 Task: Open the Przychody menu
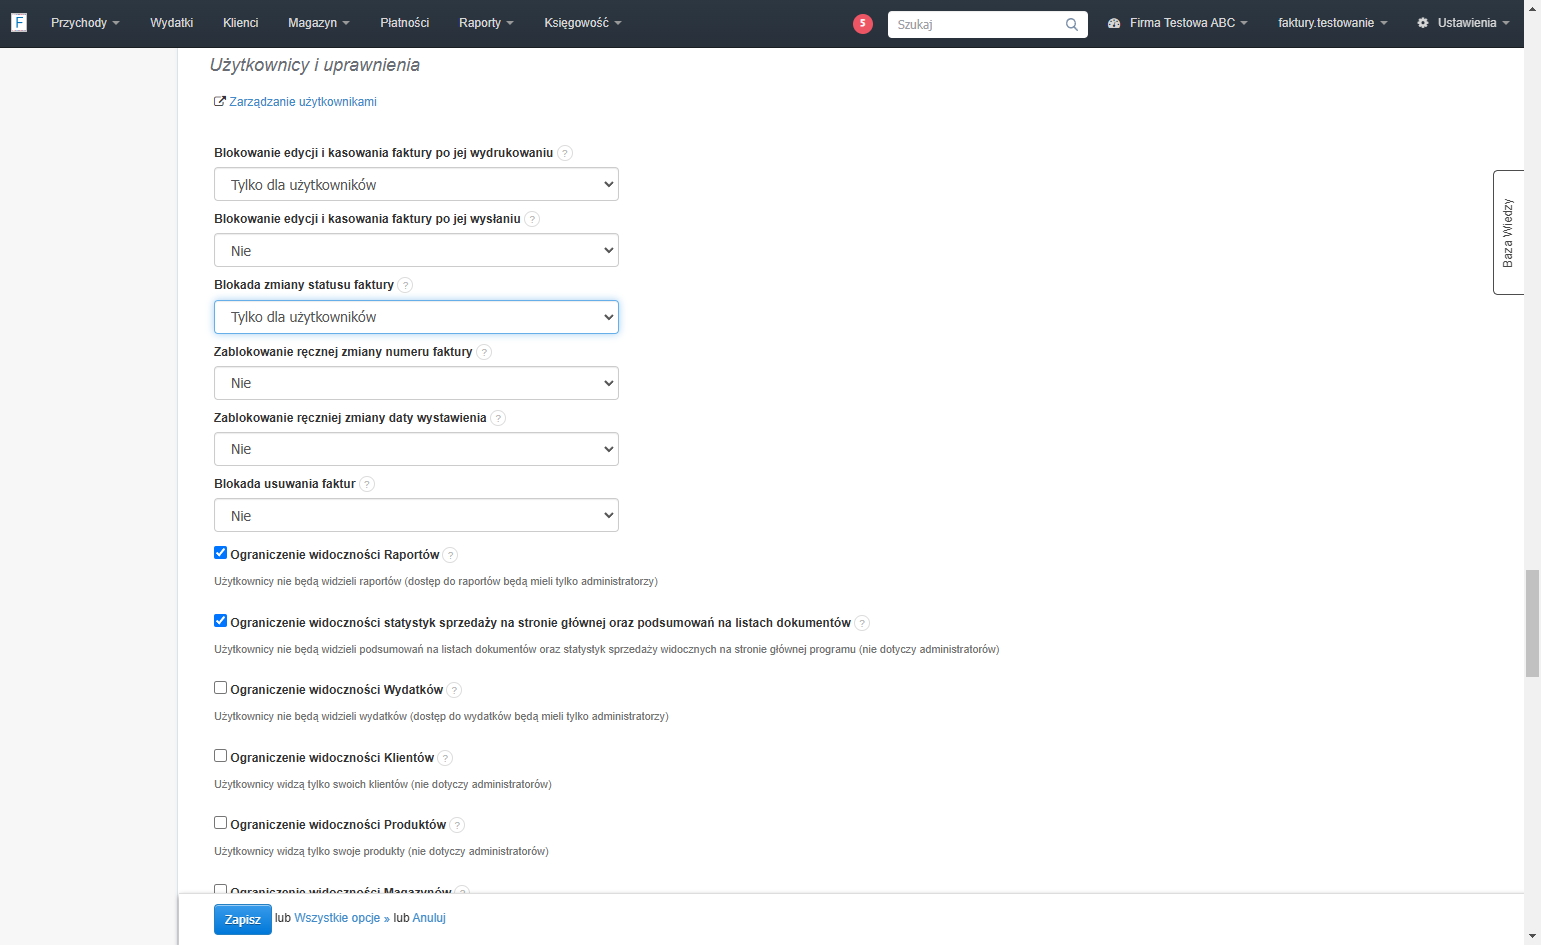tap(85, 23)
